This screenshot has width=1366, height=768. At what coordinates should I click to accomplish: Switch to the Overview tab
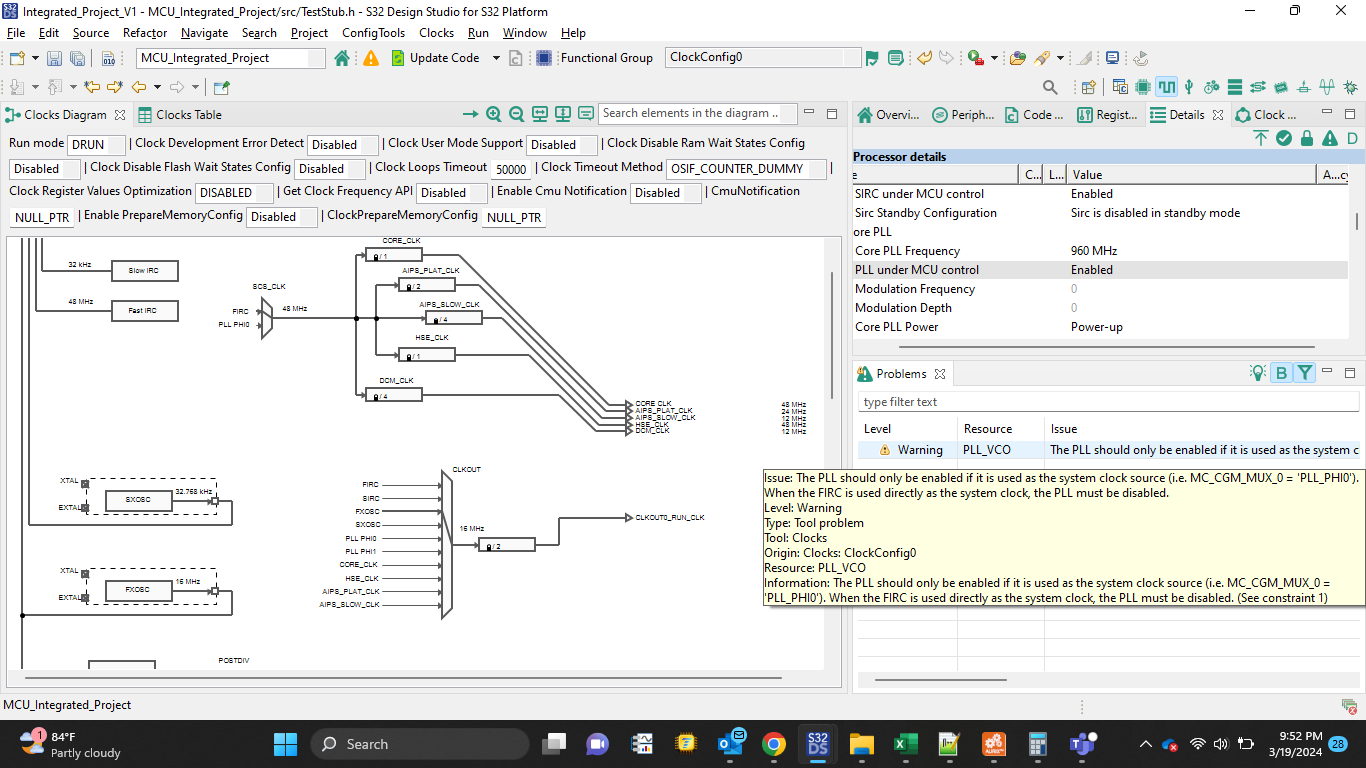pyautogui.click(x=888, y=115)
